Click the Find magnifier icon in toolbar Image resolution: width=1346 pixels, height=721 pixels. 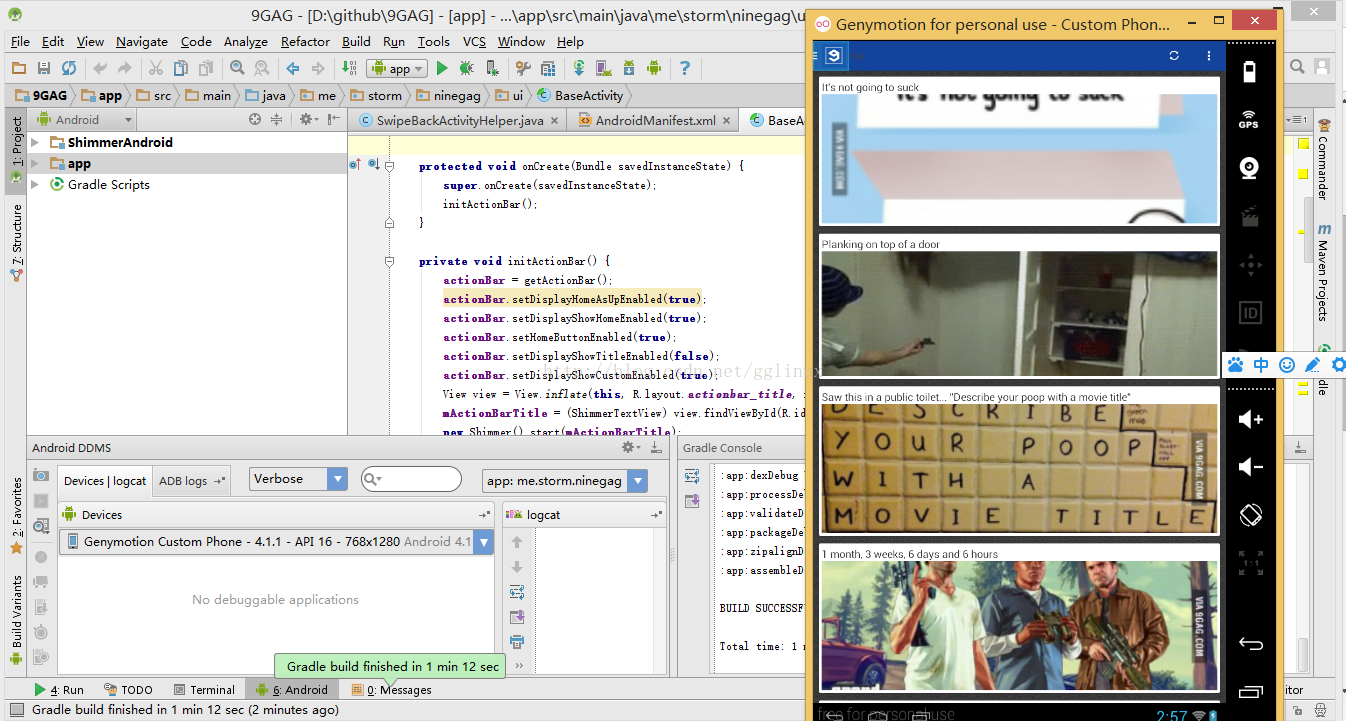click(237, 68)
